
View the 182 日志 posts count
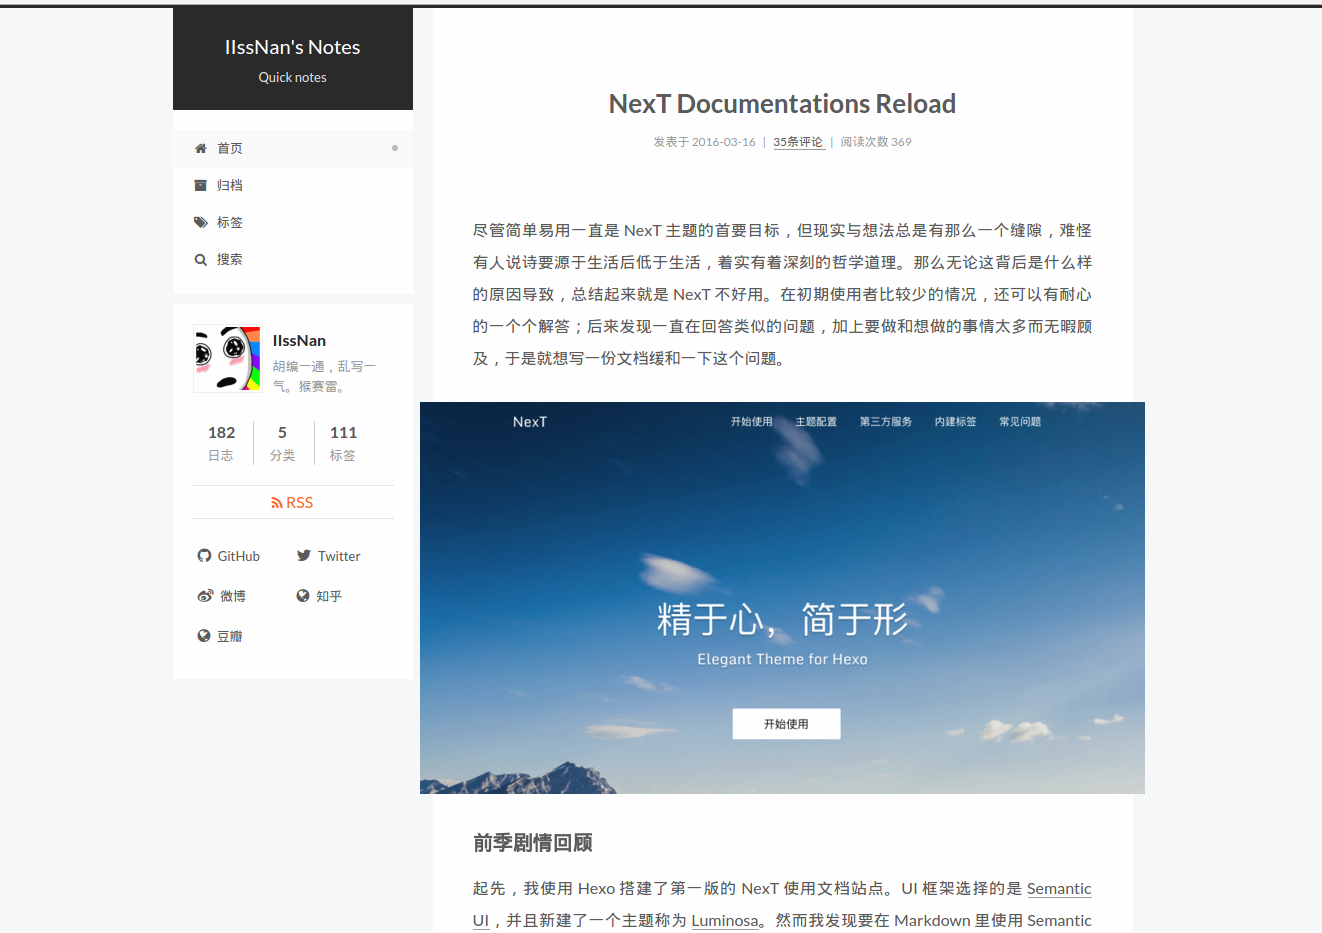pos(221,443)
